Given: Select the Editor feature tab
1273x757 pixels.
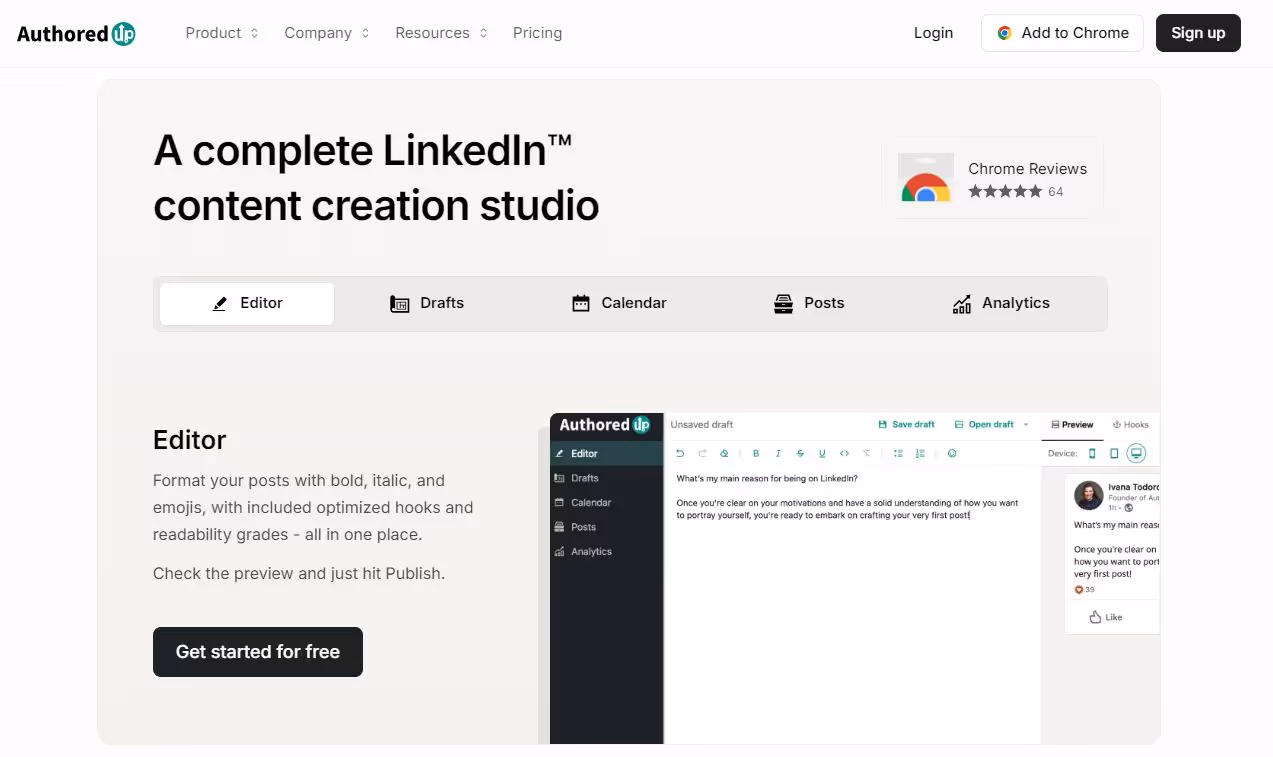Looking at the screenshot, I should [247, 304].
